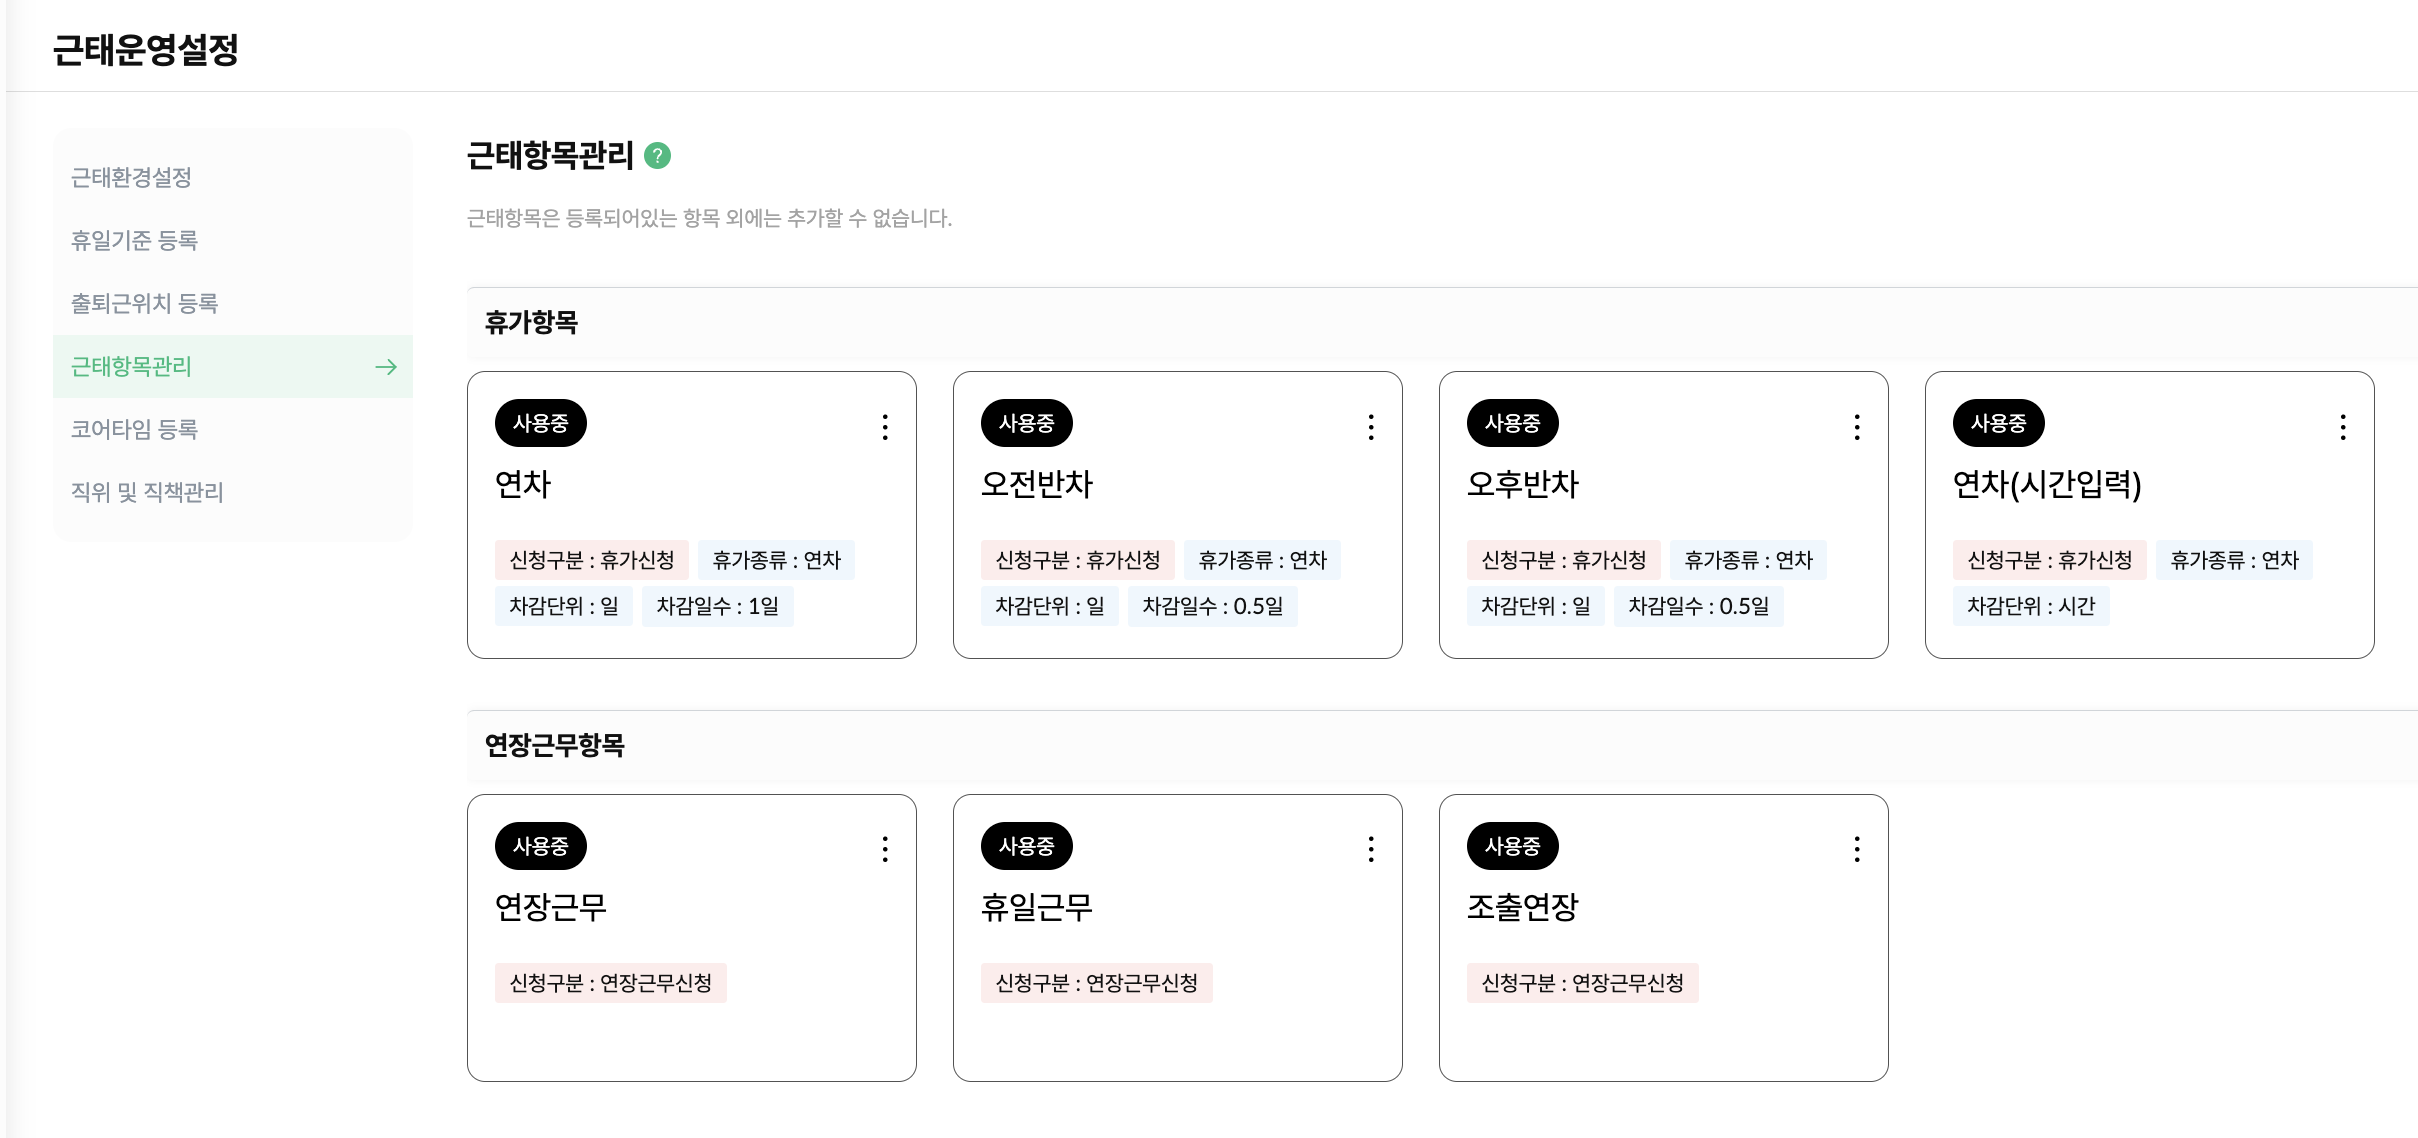This screenshot has height=1138, width=2418.
Task: Go to 근태환경설정 in the sidebar
Action: 131,178
